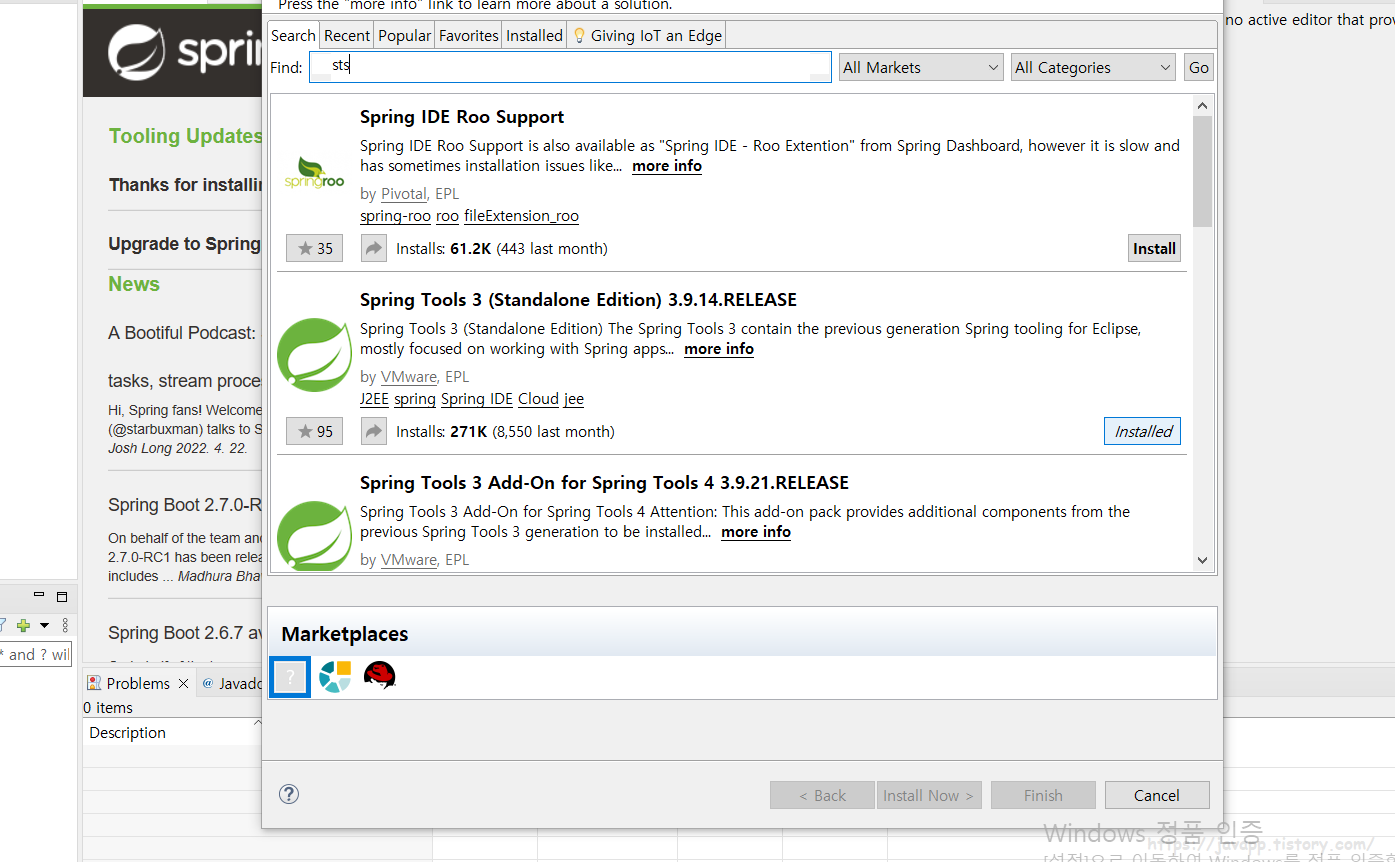Click the Spring Tools 3 (Standalone Edition) title
Viewport: 1395px width, 862px height.
(x=578, y=300)
